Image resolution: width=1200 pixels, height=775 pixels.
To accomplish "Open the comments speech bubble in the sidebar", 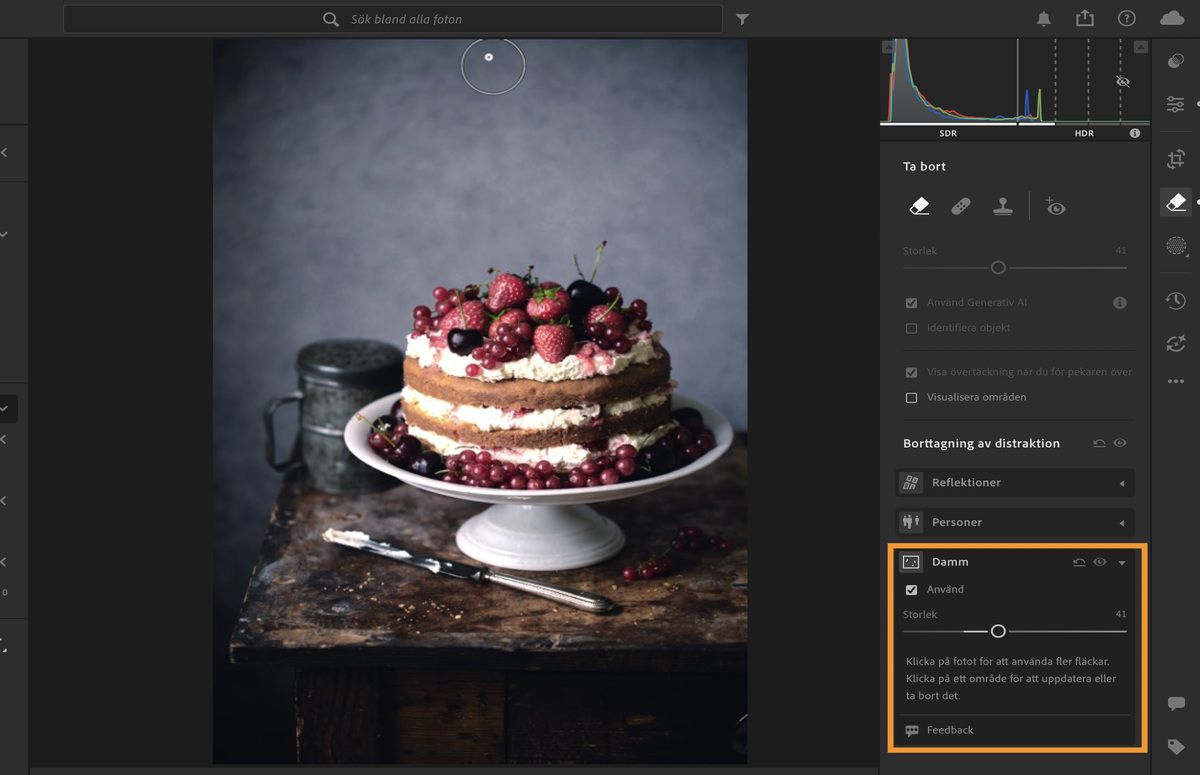I will [1176, 704].
